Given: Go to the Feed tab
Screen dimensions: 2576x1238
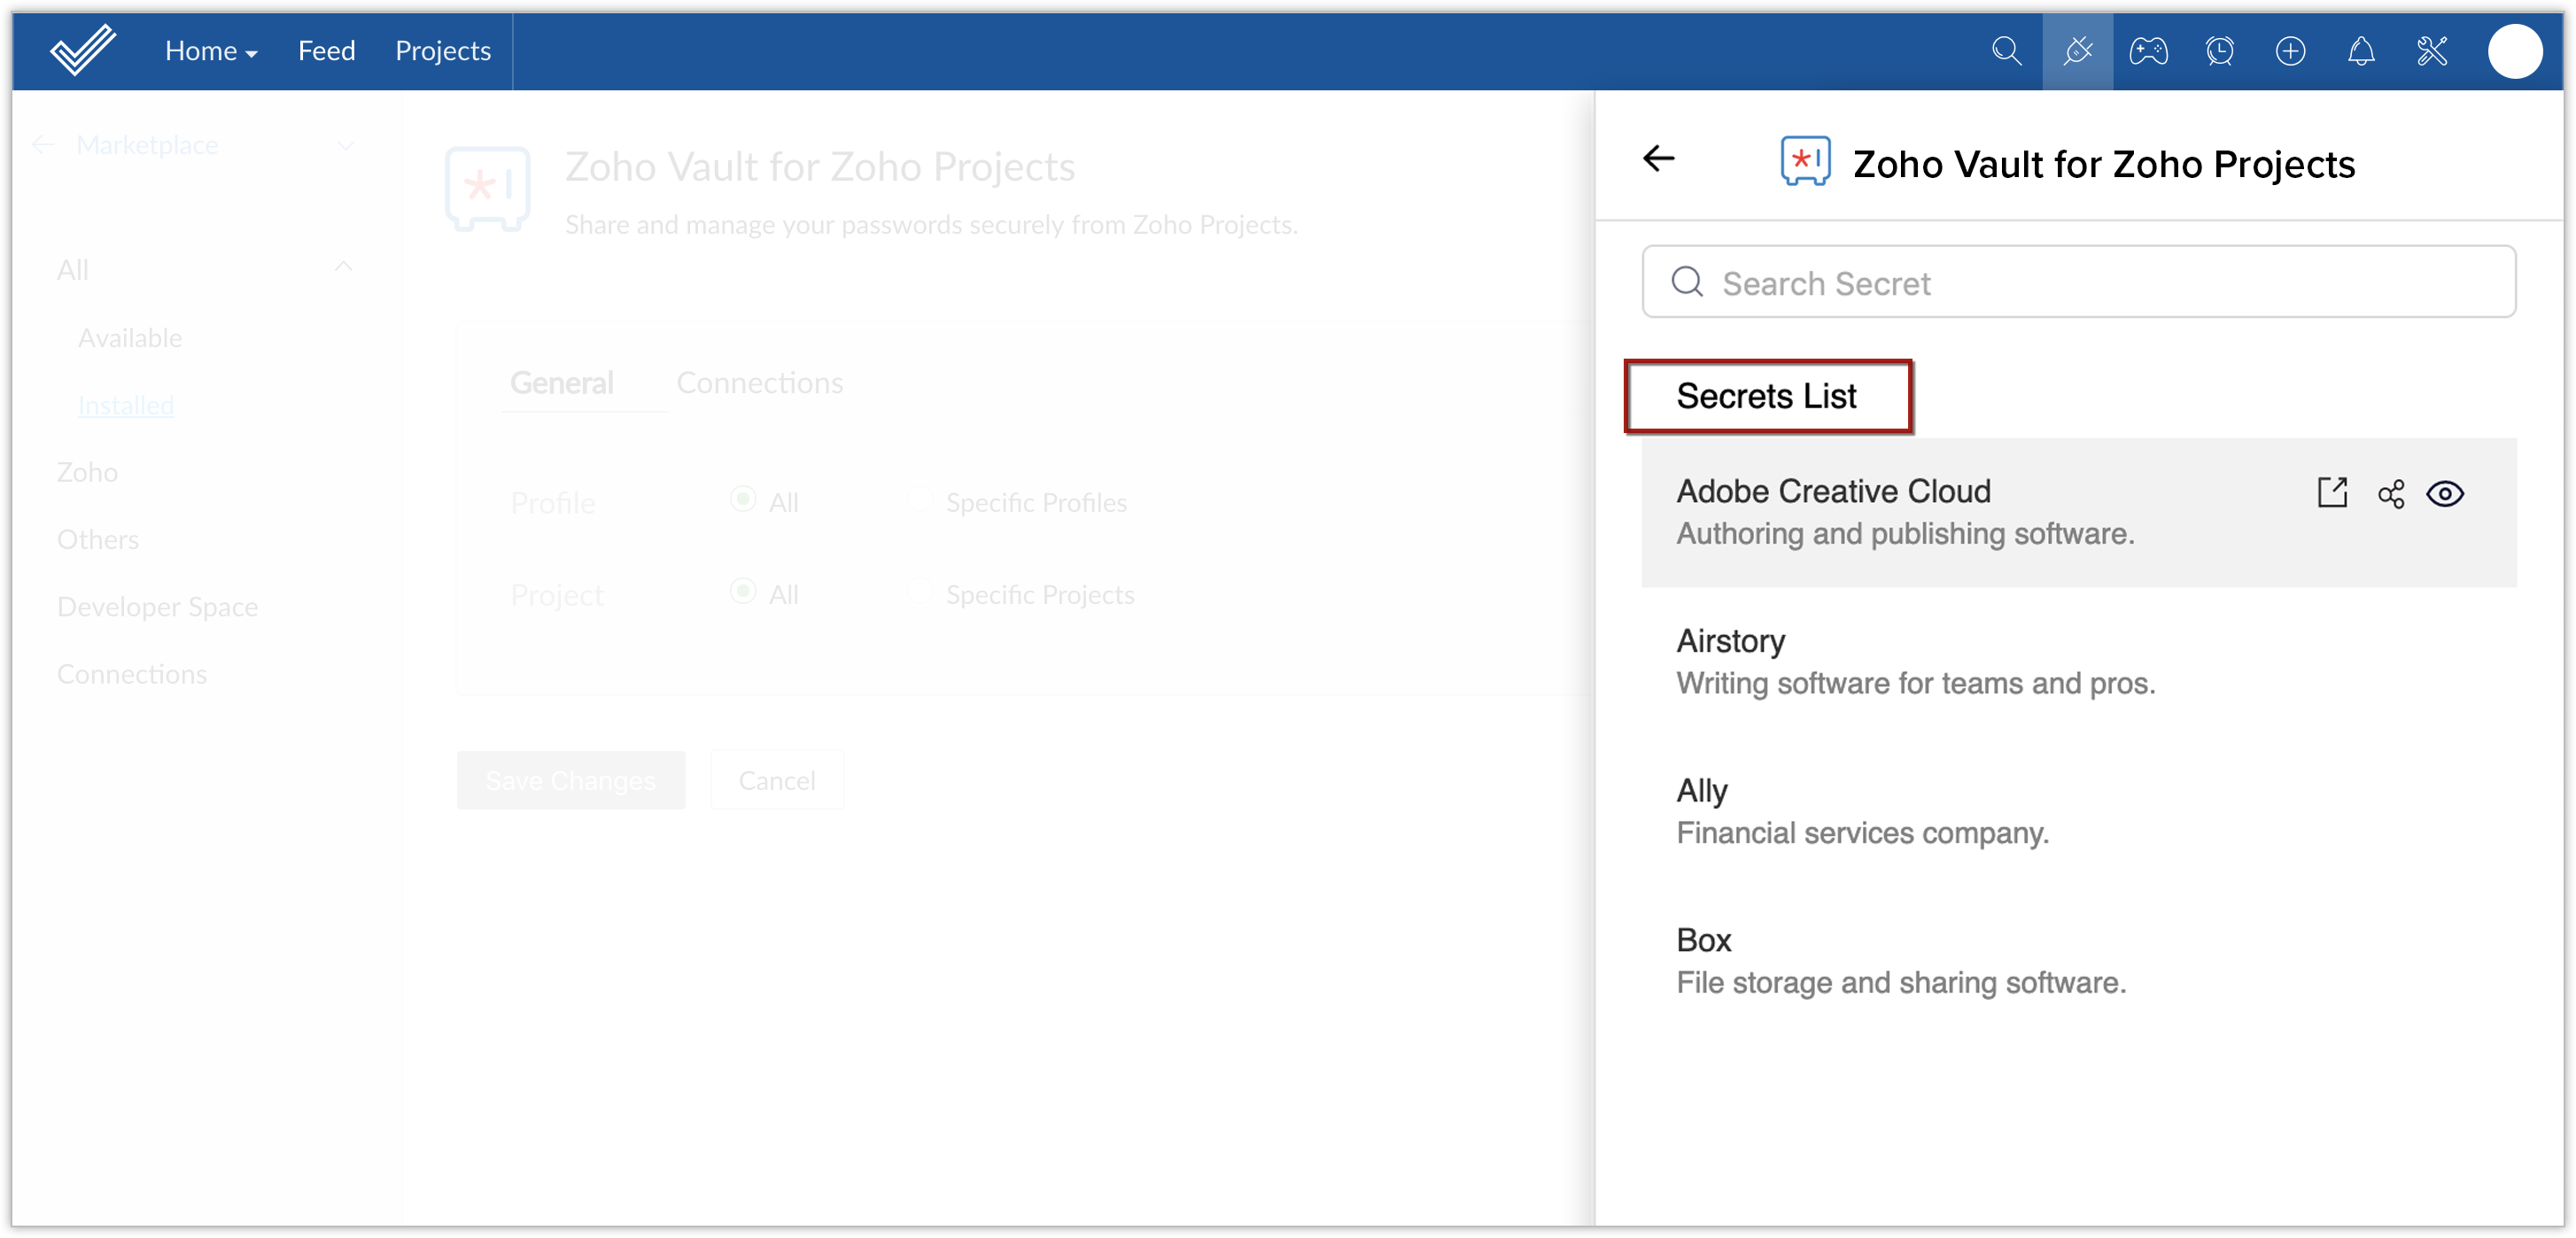Looking at the screenshot, I should (326, 51).
